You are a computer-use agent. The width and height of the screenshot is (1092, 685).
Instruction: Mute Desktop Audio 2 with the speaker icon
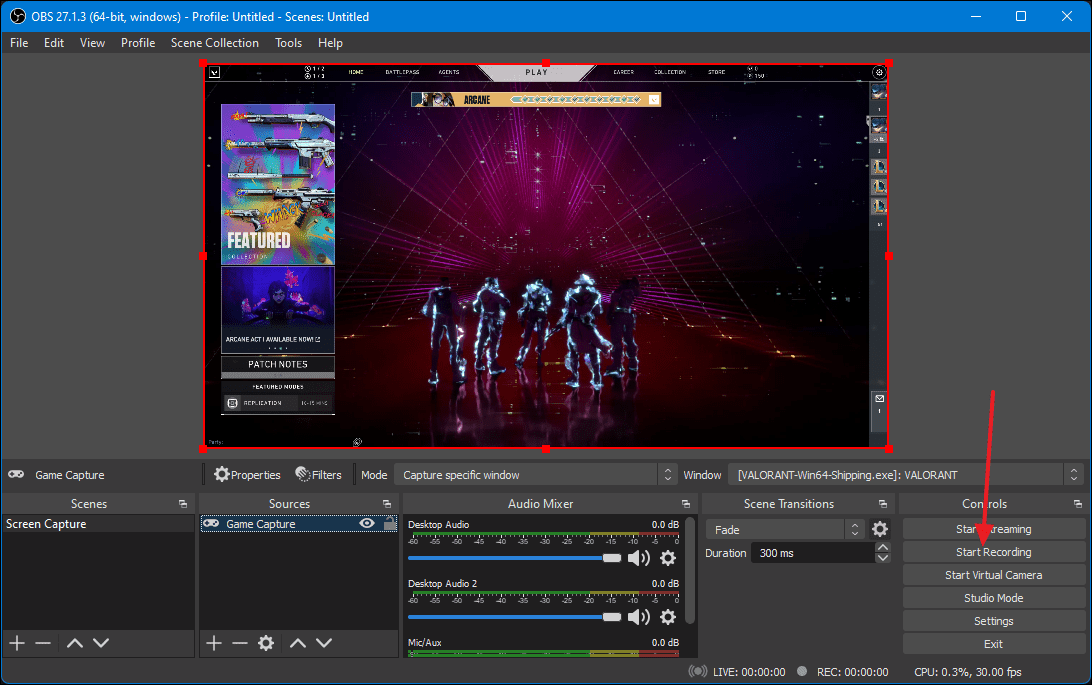pos(638,616)
